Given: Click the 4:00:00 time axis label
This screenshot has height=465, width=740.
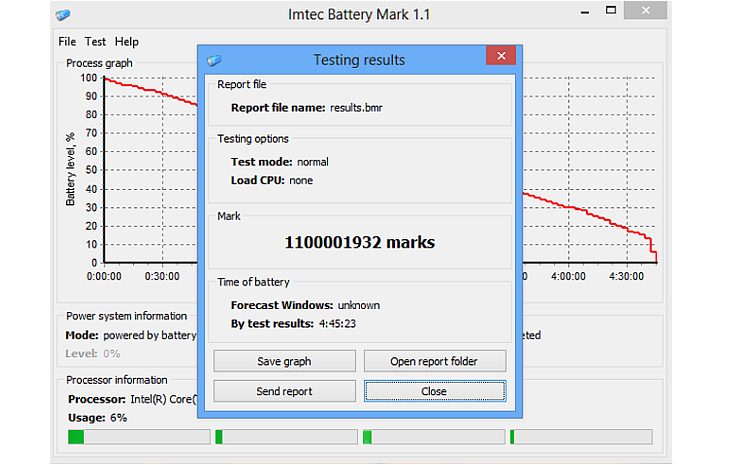Looking at the screenshot, I should point(568,276).
